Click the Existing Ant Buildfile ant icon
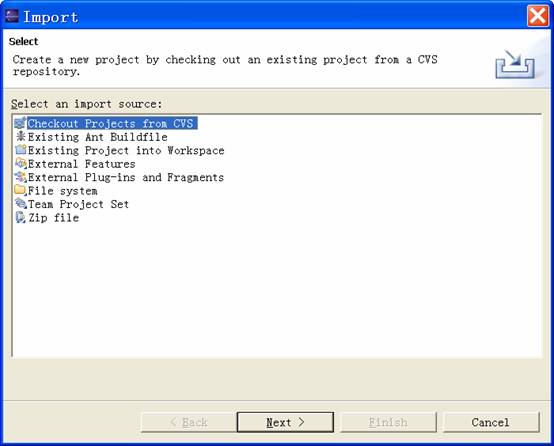Image resolution: width=554 pixels, height=446 pixels. (x=21, y=136)
